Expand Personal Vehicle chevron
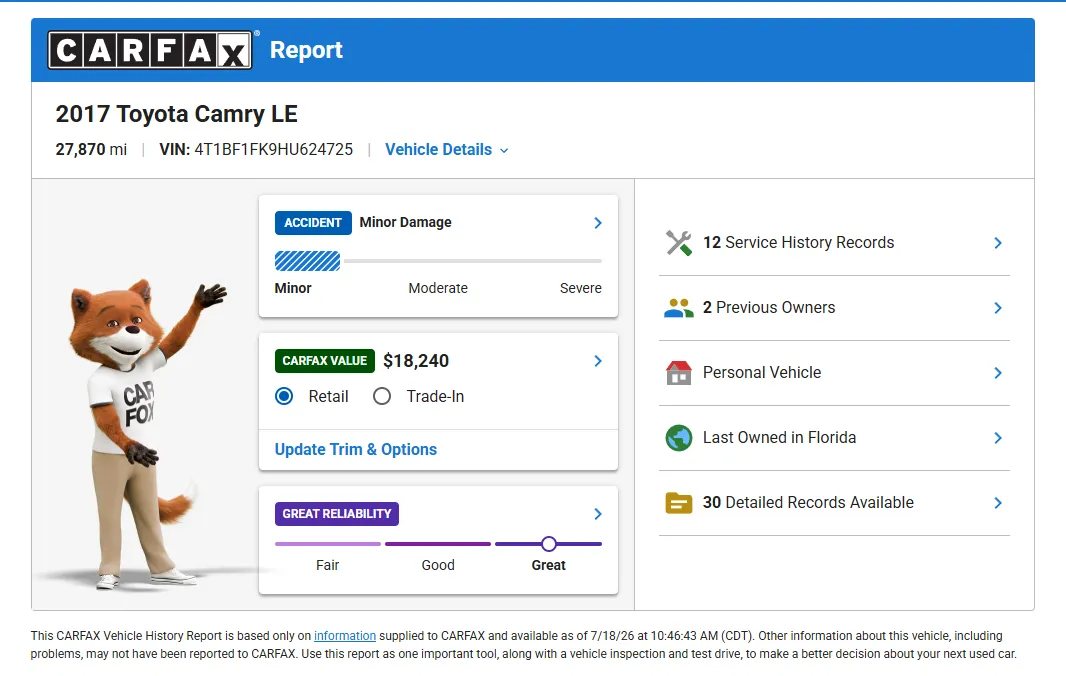 997,373
